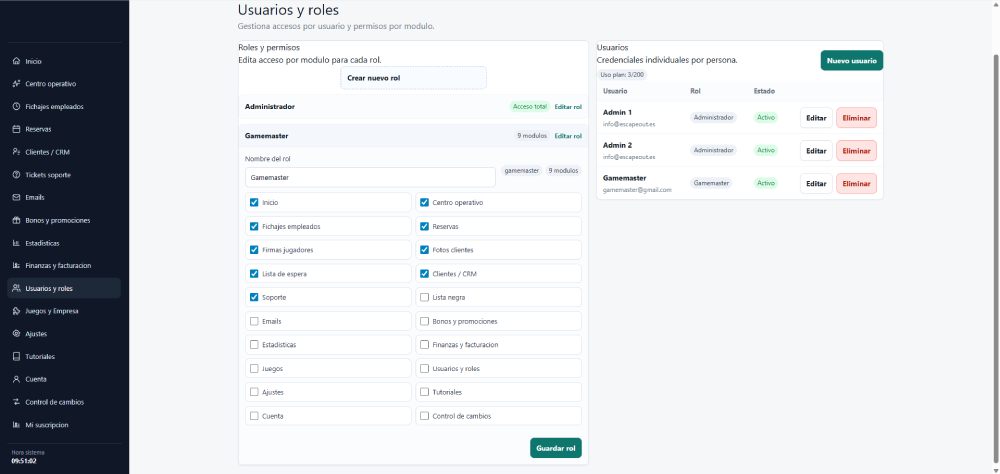
Task: Go to Tickets soporte text in sidebar
Action: pos(48,175)
